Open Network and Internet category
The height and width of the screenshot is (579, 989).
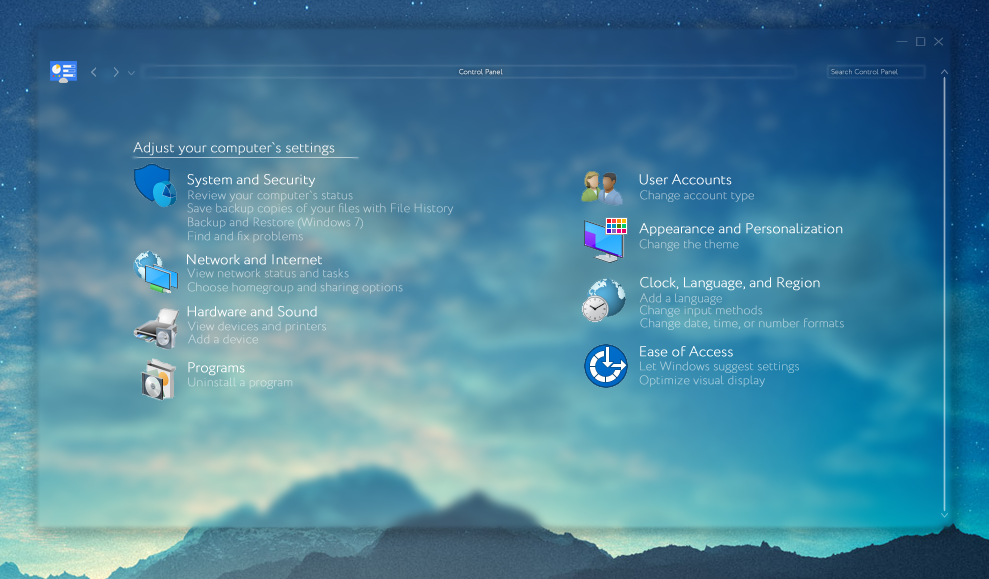(x=254, y=259)
